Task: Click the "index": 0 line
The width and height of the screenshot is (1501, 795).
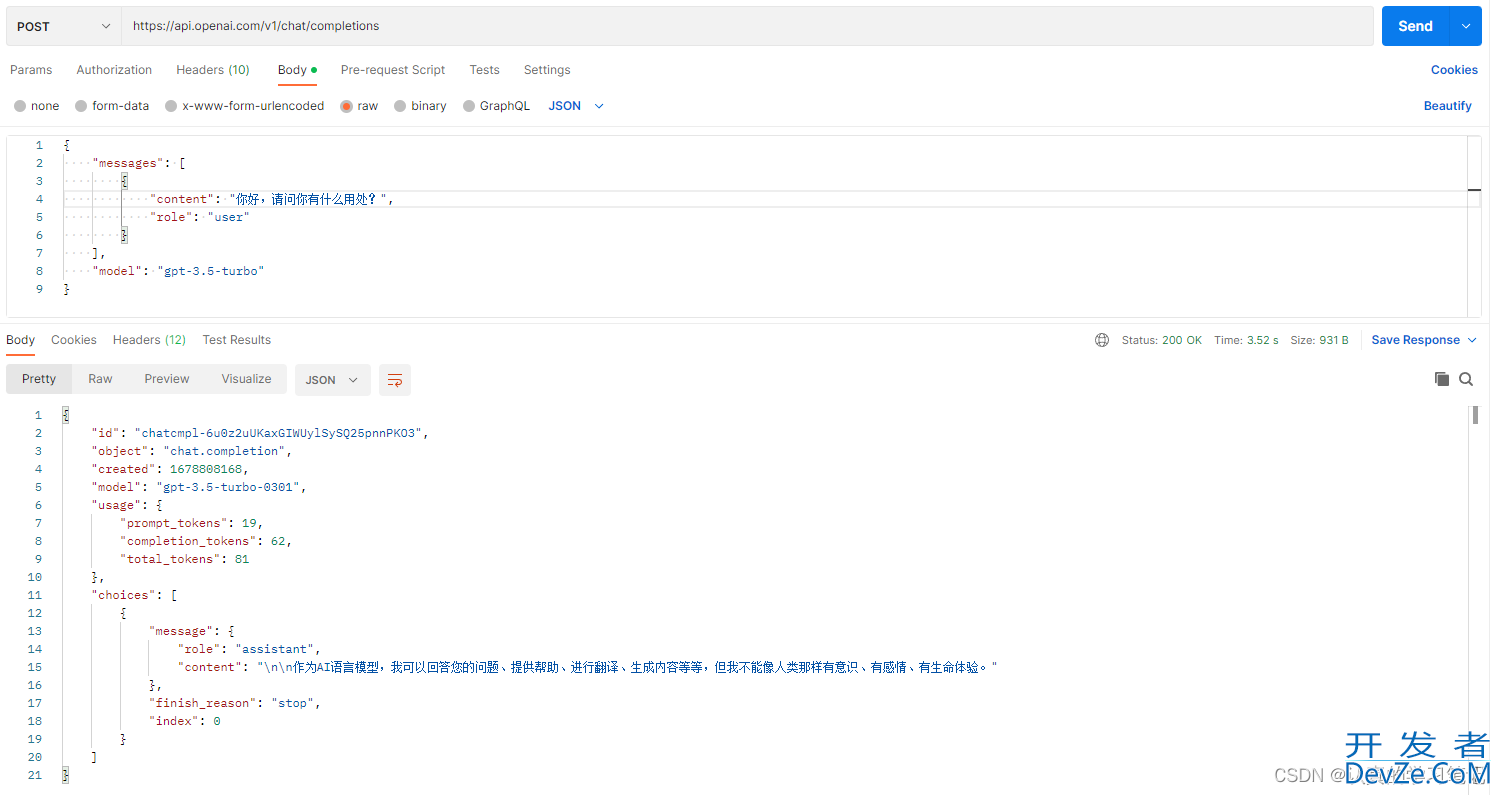Action: point(185,721)
